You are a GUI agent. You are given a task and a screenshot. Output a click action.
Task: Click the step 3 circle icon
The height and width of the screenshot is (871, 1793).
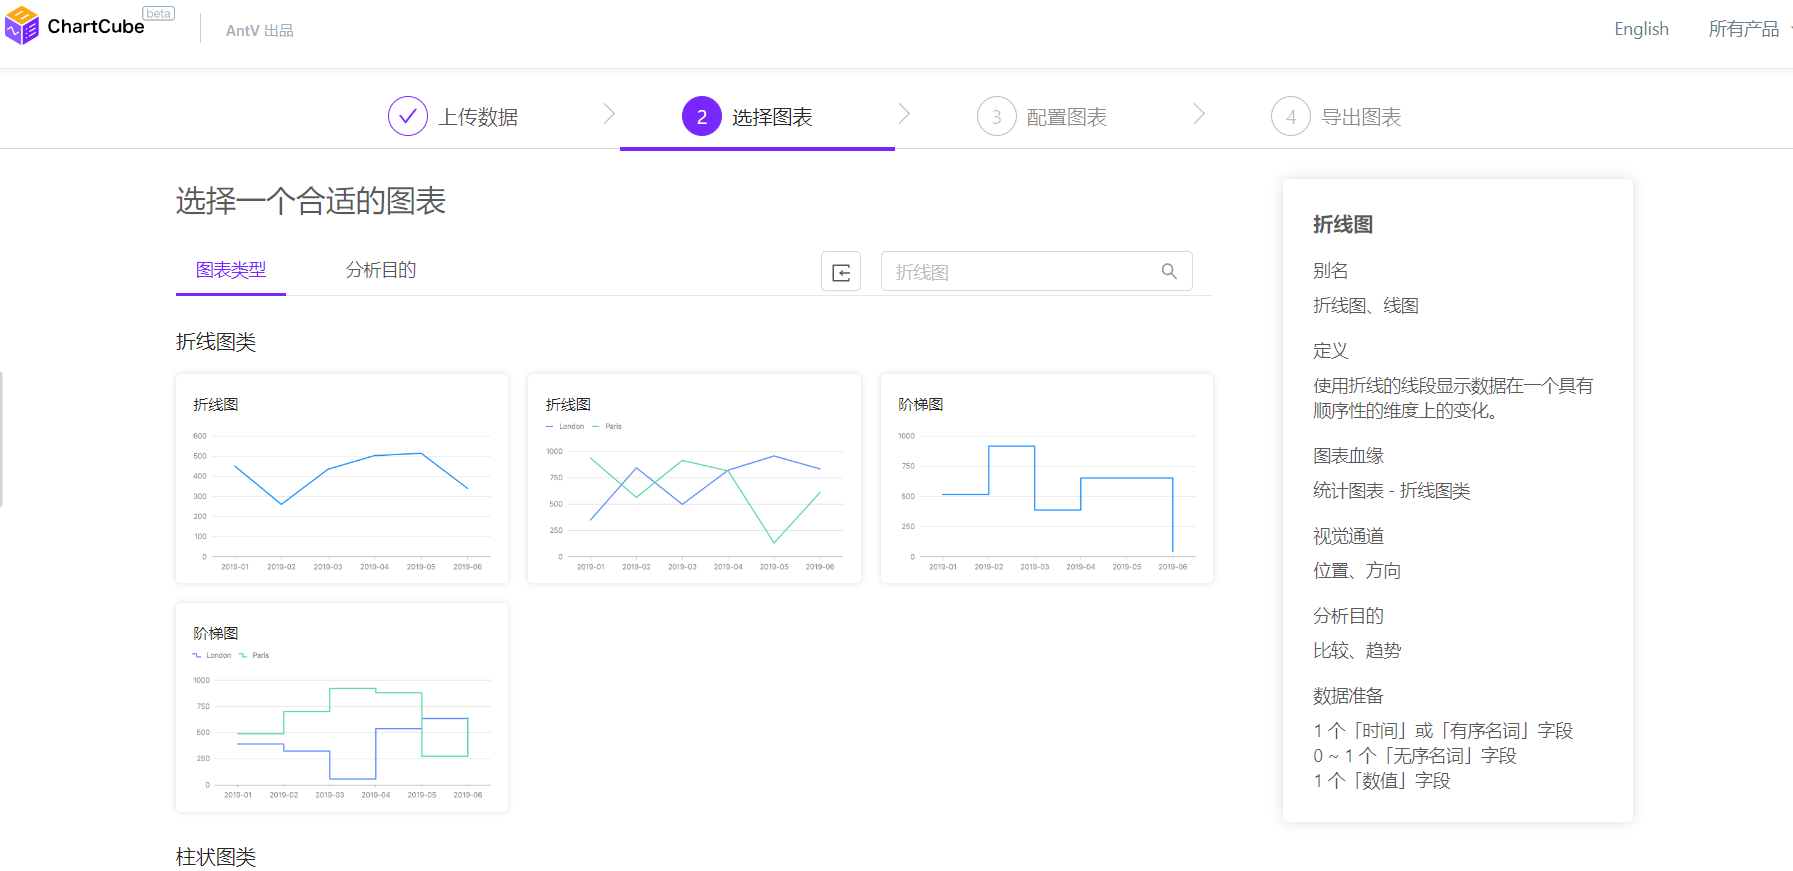996,117
